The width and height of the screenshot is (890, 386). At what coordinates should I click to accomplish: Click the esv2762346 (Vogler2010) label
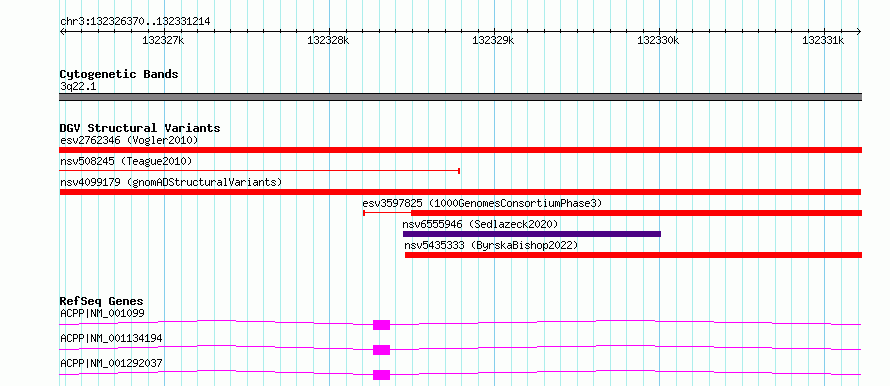point(129,140)
